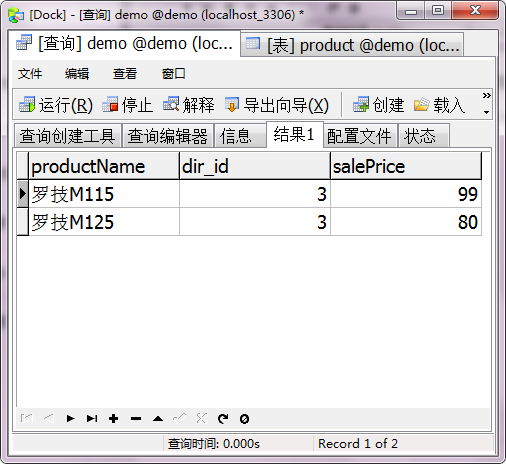Screen dimensions: 506x464
Task: Go to last record navigator button
Action: pyautogui.click(x=92, y=418)
